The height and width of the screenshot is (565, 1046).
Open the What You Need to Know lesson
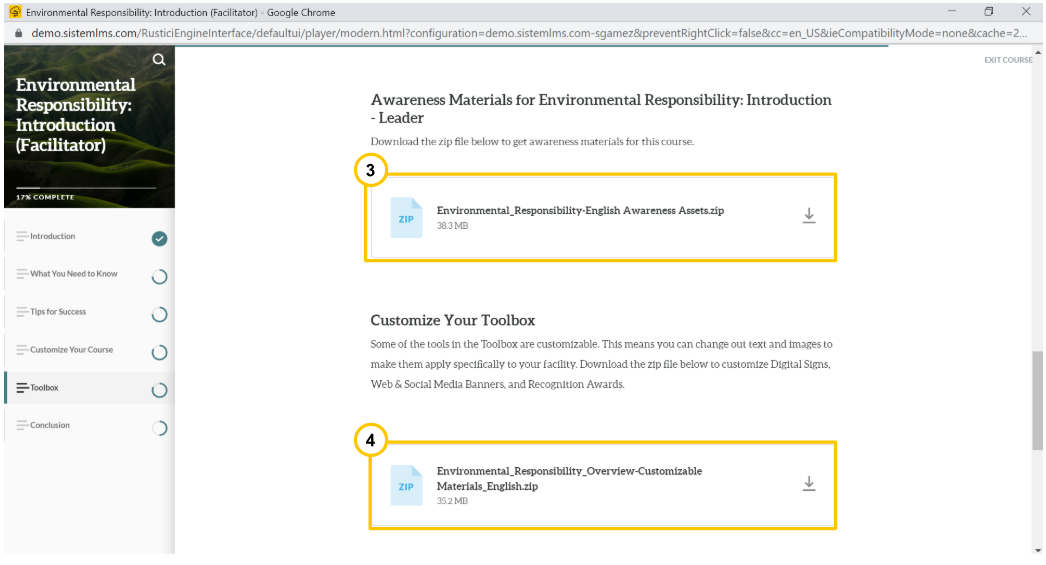tap(73, 274)
